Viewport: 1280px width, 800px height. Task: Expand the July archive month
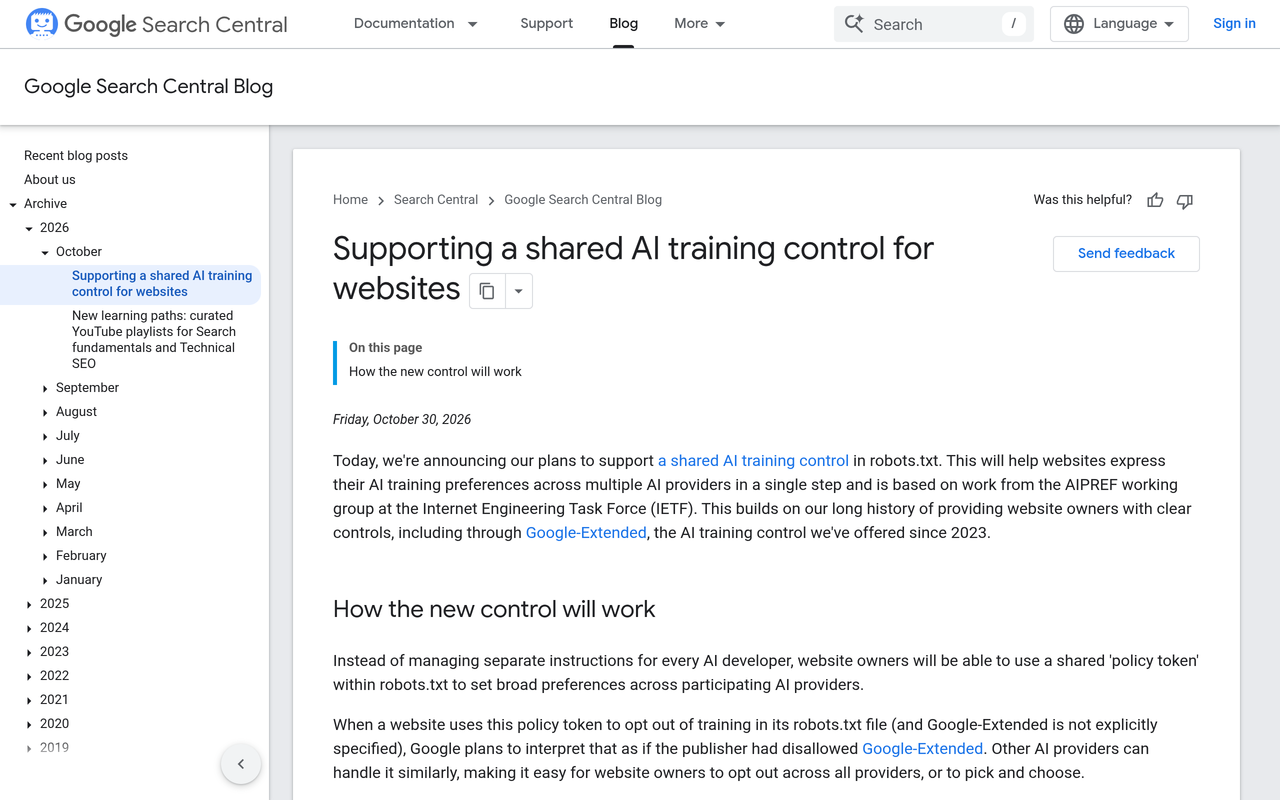click(x=45, y=436)
